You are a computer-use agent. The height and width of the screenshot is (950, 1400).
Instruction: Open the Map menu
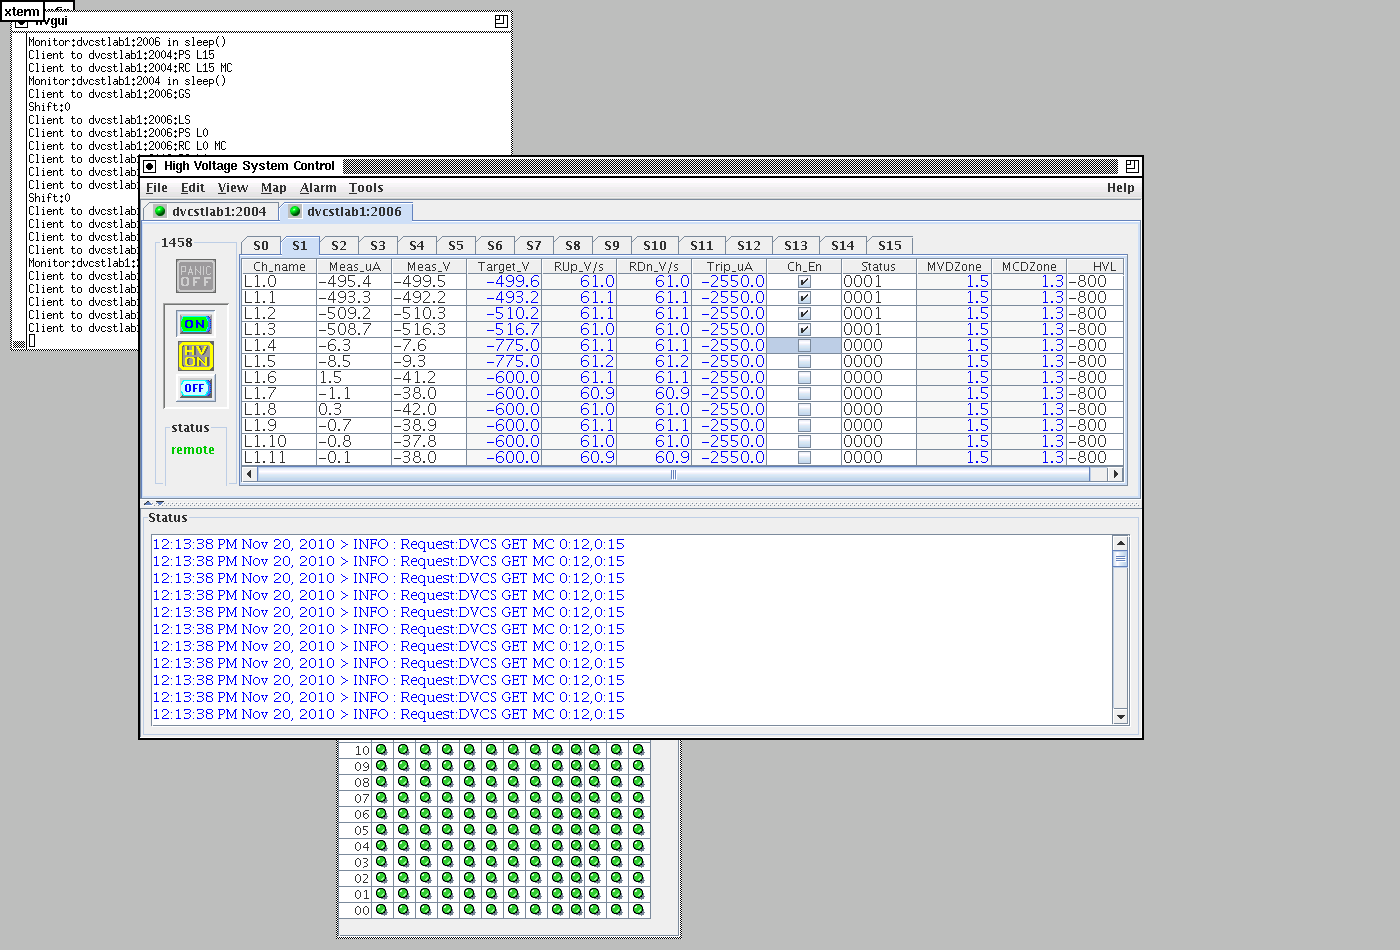tap(273, 188)
